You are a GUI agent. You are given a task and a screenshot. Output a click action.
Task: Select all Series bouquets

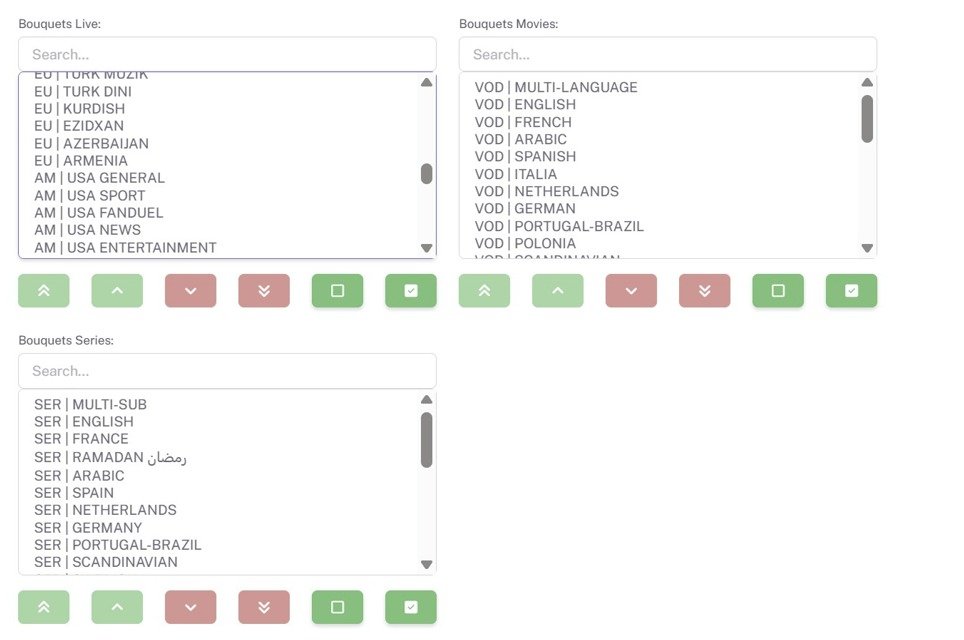tap(411, 607)
